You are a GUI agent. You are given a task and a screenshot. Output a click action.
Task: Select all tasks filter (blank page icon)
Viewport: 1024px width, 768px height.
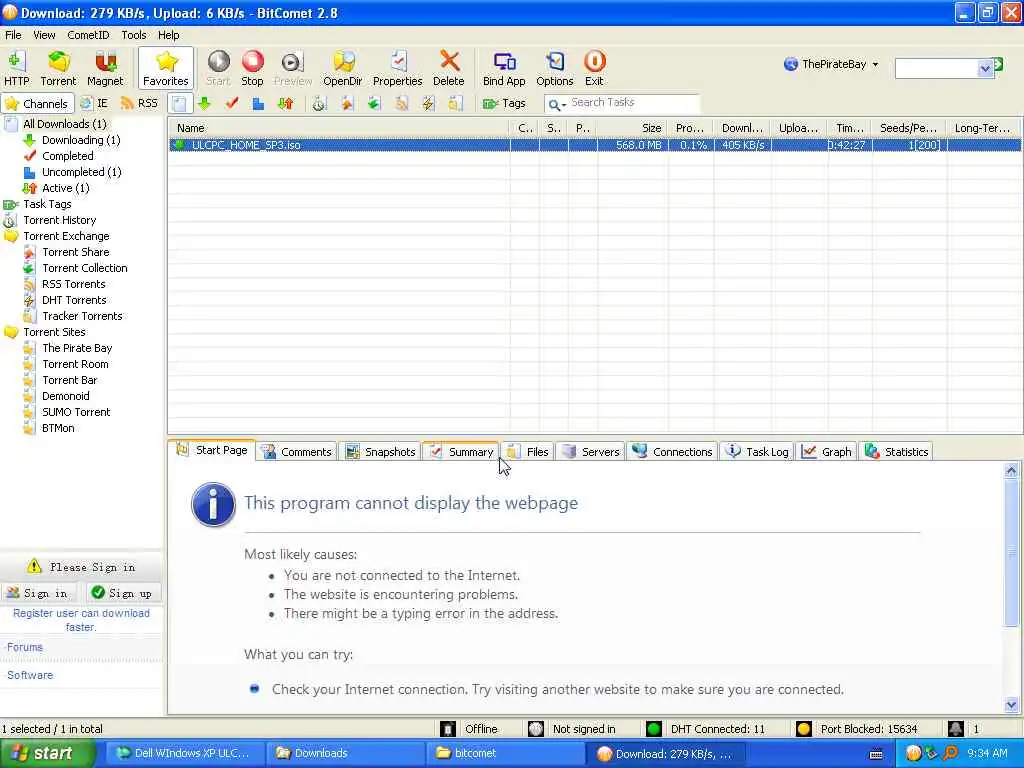tap(180, 103)
